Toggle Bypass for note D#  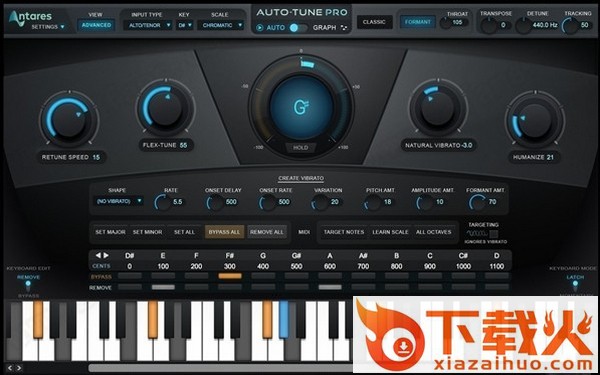pos(130,276)
